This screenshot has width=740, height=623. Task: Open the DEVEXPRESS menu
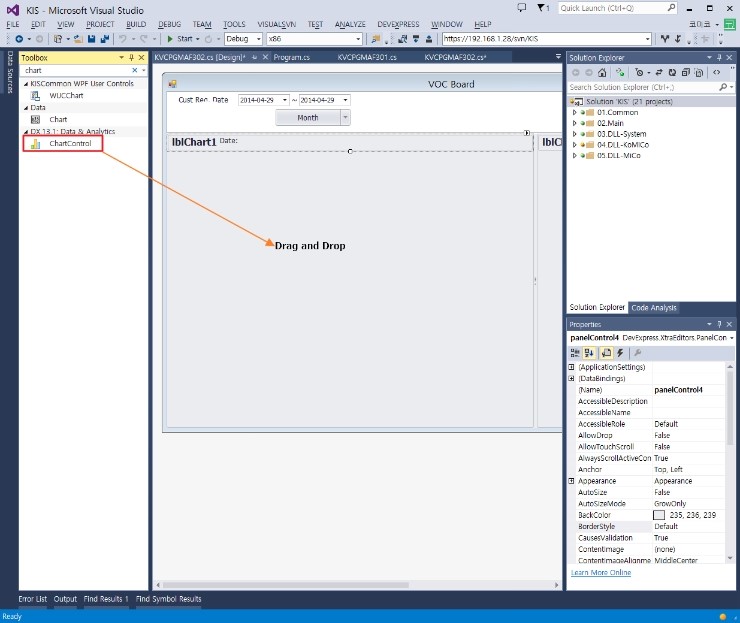(396, 24)
